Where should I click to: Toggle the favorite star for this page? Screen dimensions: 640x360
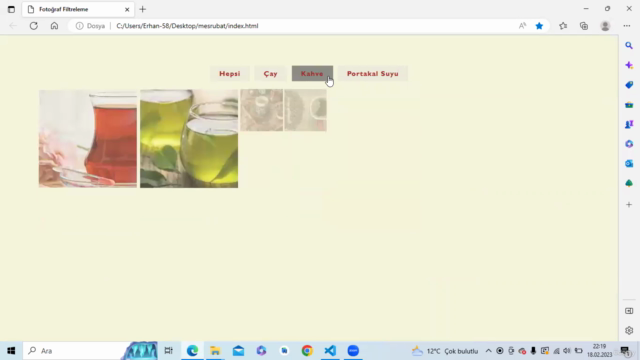(539, 26)
